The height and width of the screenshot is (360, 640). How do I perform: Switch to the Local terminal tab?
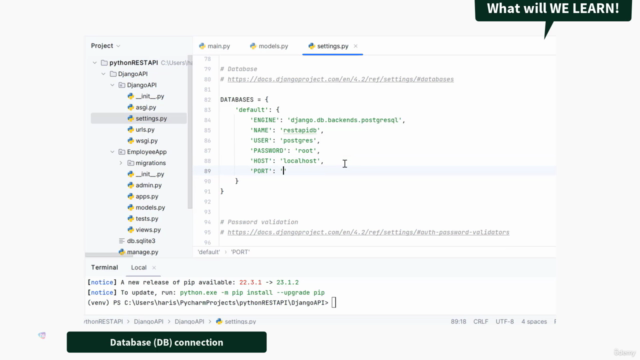138,267
